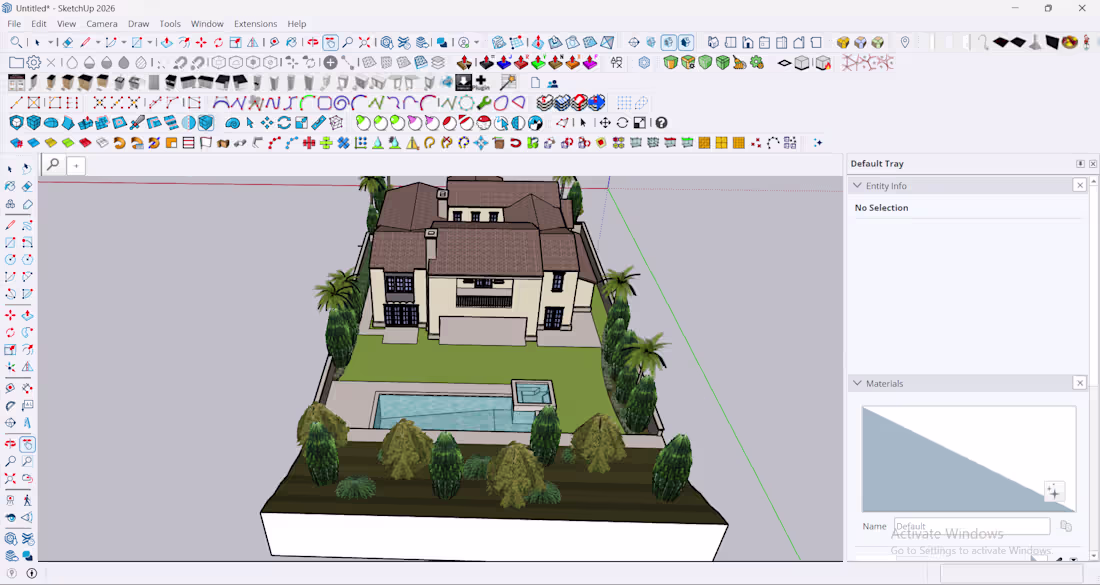Open the Search tool in the top toolbar
Viewport: 1100px width, 585px height.
tap(16, 43)
